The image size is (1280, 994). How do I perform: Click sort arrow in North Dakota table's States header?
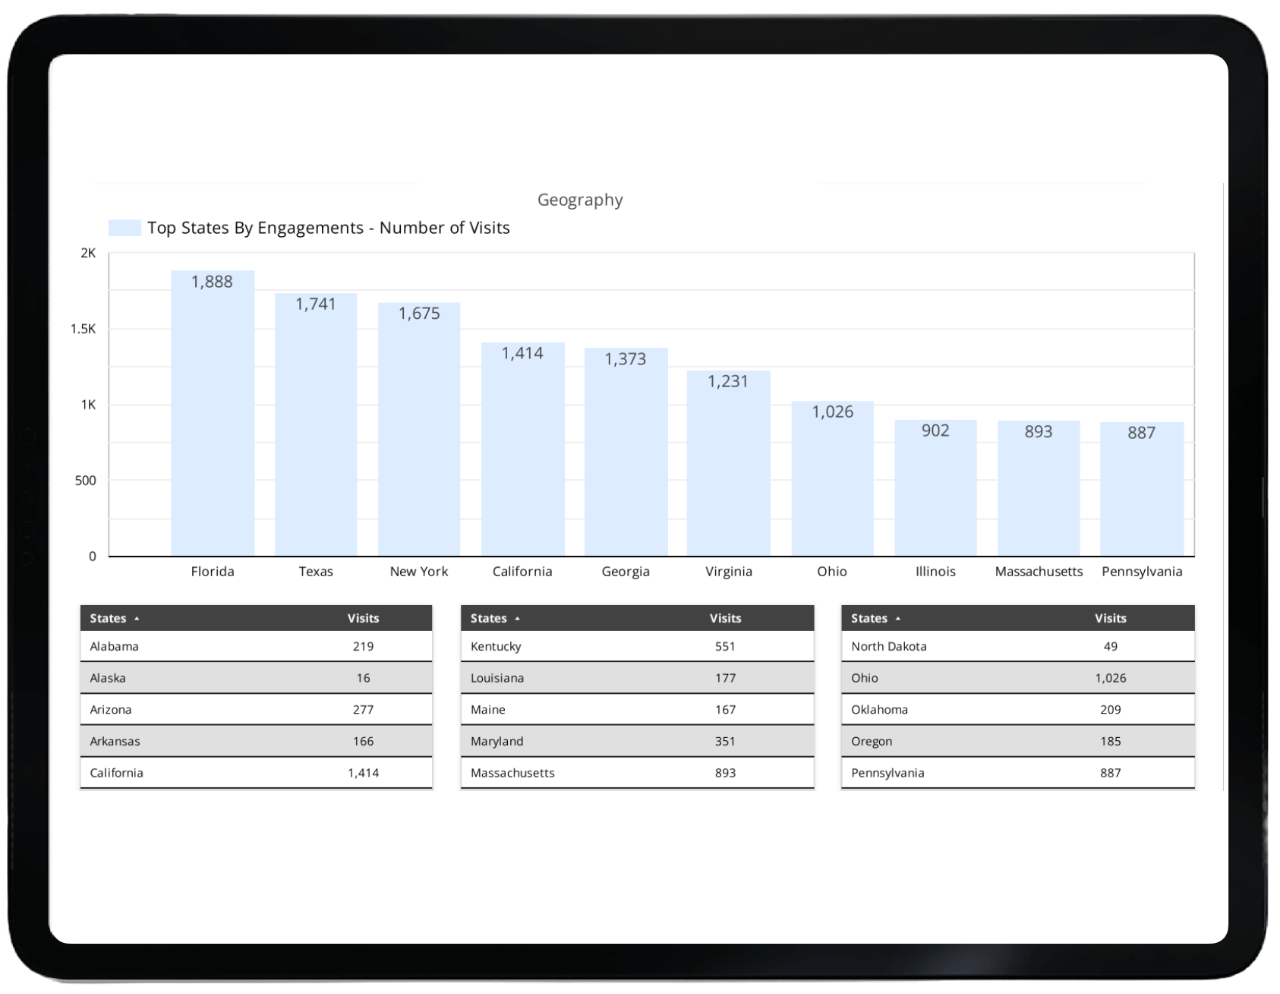[x=898, y=619]
